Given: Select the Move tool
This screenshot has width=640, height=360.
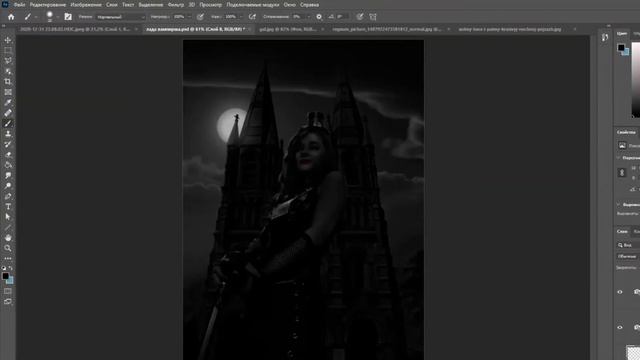Looking at the screenshot, I should (x=8, y=40).
